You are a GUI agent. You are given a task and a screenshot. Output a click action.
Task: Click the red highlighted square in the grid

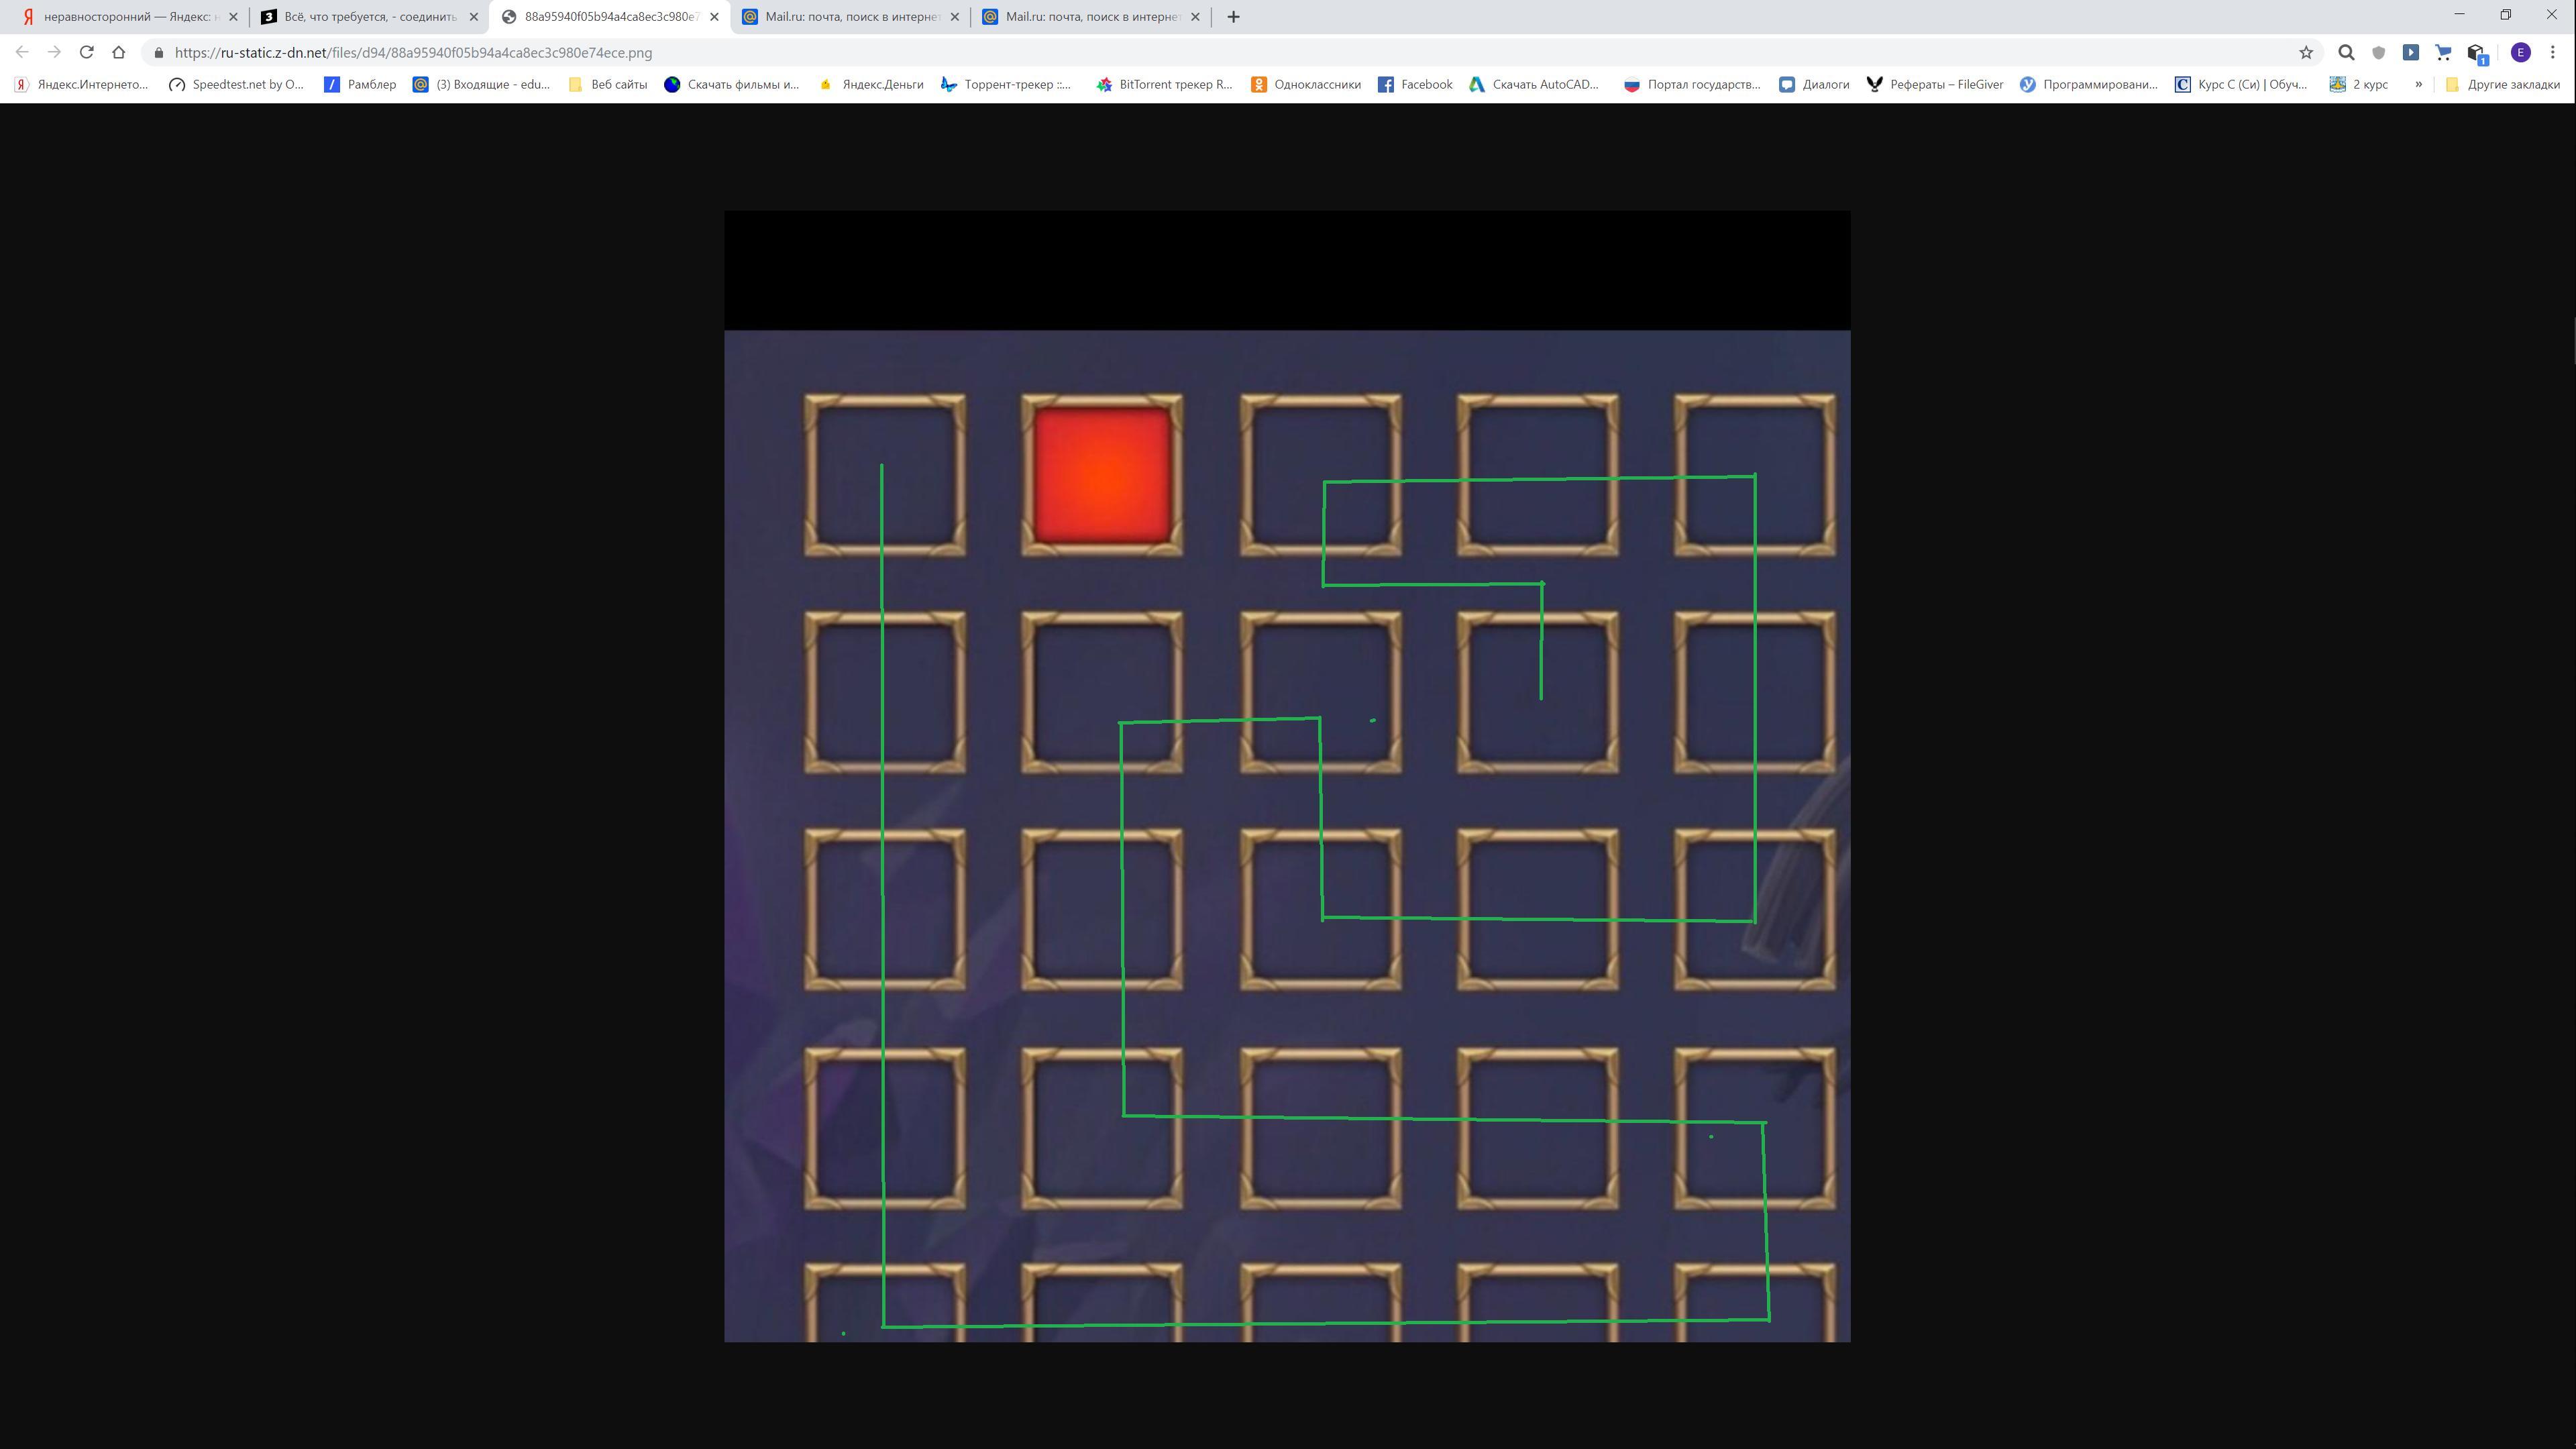tap(1101, 475)
